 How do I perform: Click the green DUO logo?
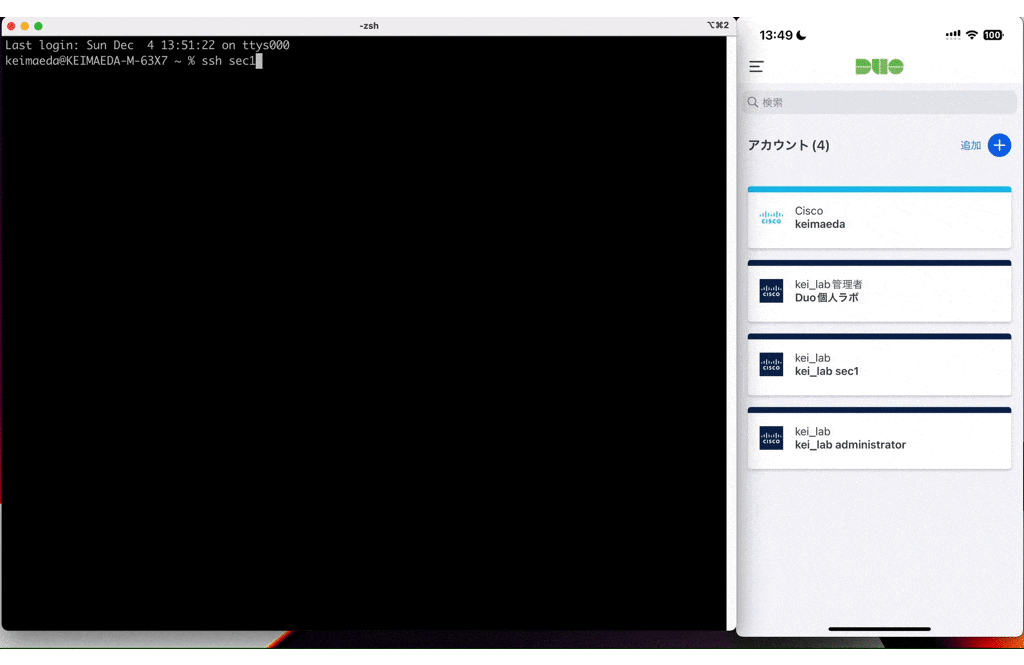[879, 67]
